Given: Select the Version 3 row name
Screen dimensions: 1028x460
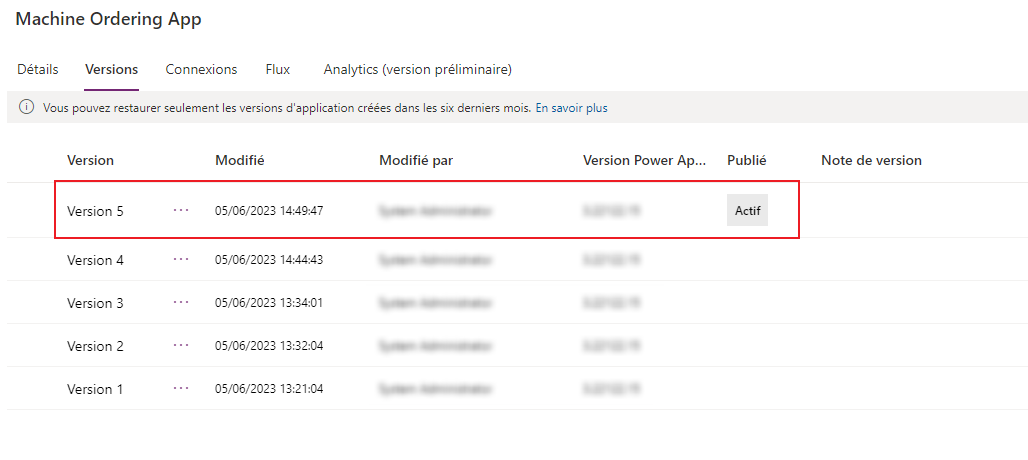Looking at the screenshot, I should (95, 303).
